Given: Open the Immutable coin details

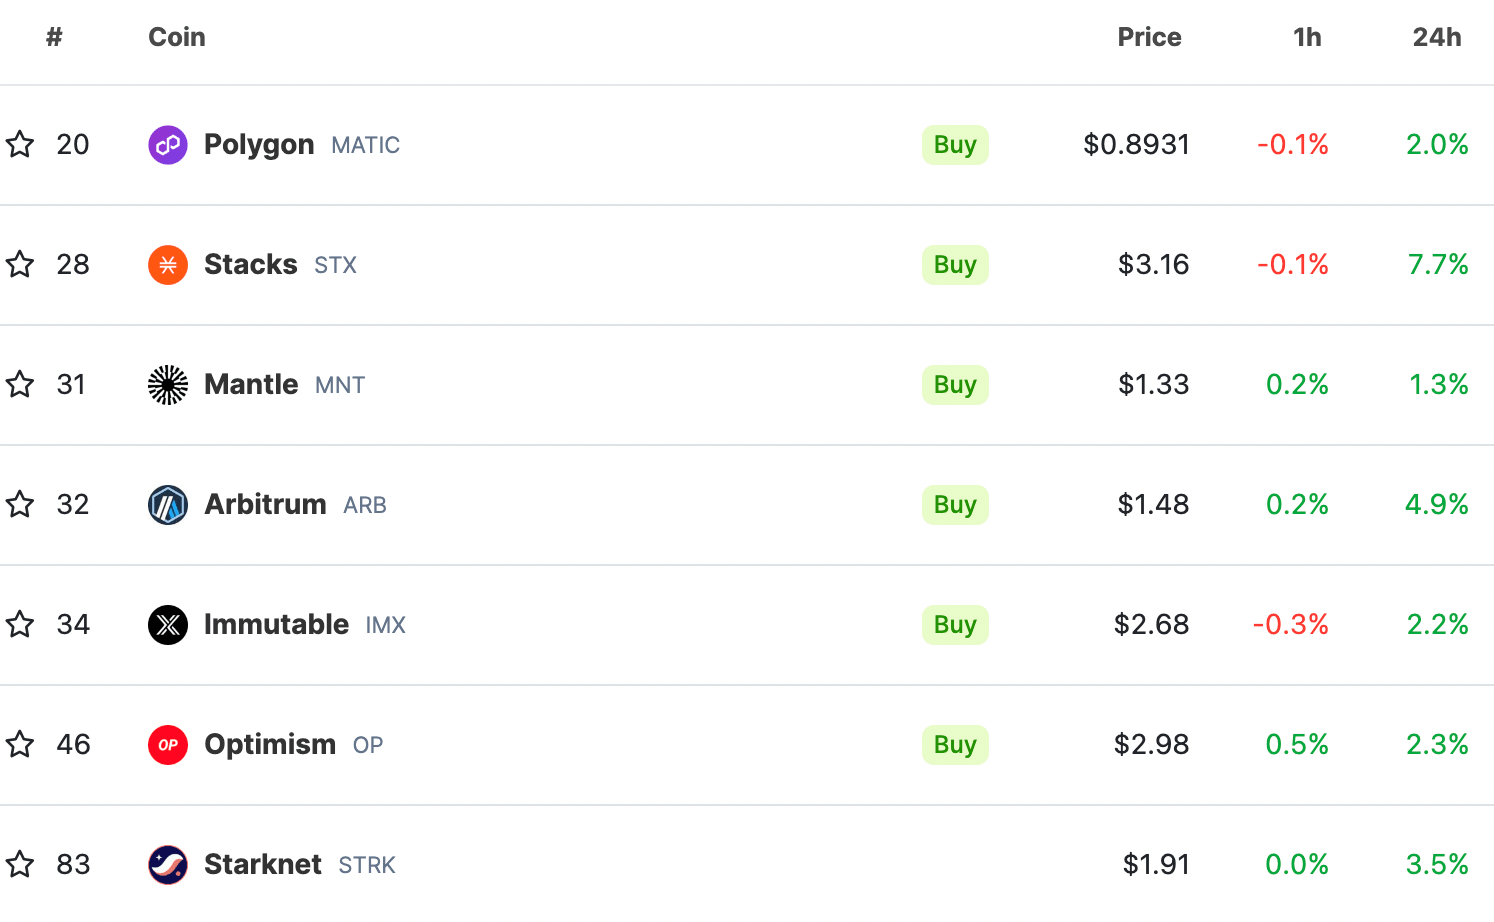Looking at the screenshot, I should pos(276,624).
